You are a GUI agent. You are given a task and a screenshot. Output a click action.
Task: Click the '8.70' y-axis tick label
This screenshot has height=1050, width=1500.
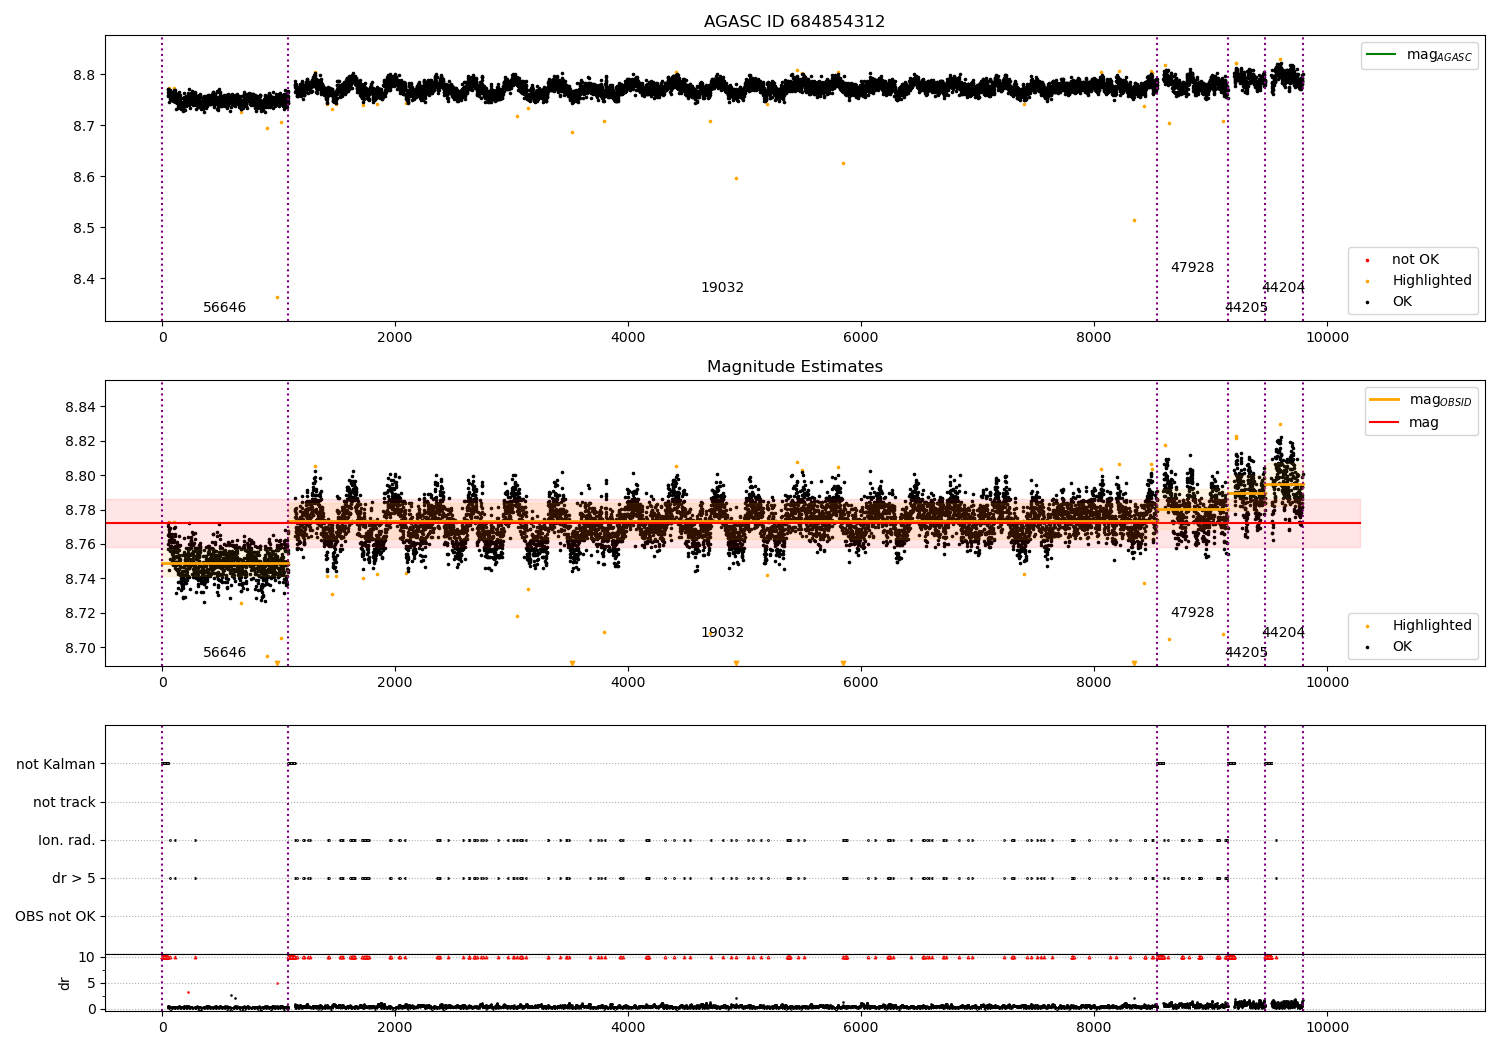(x=80, y=648)
